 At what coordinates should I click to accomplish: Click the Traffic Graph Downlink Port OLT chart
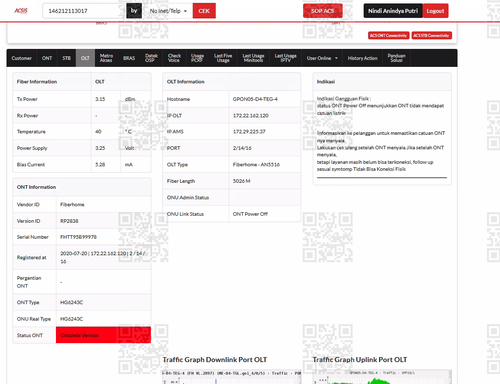coord(231,377)
